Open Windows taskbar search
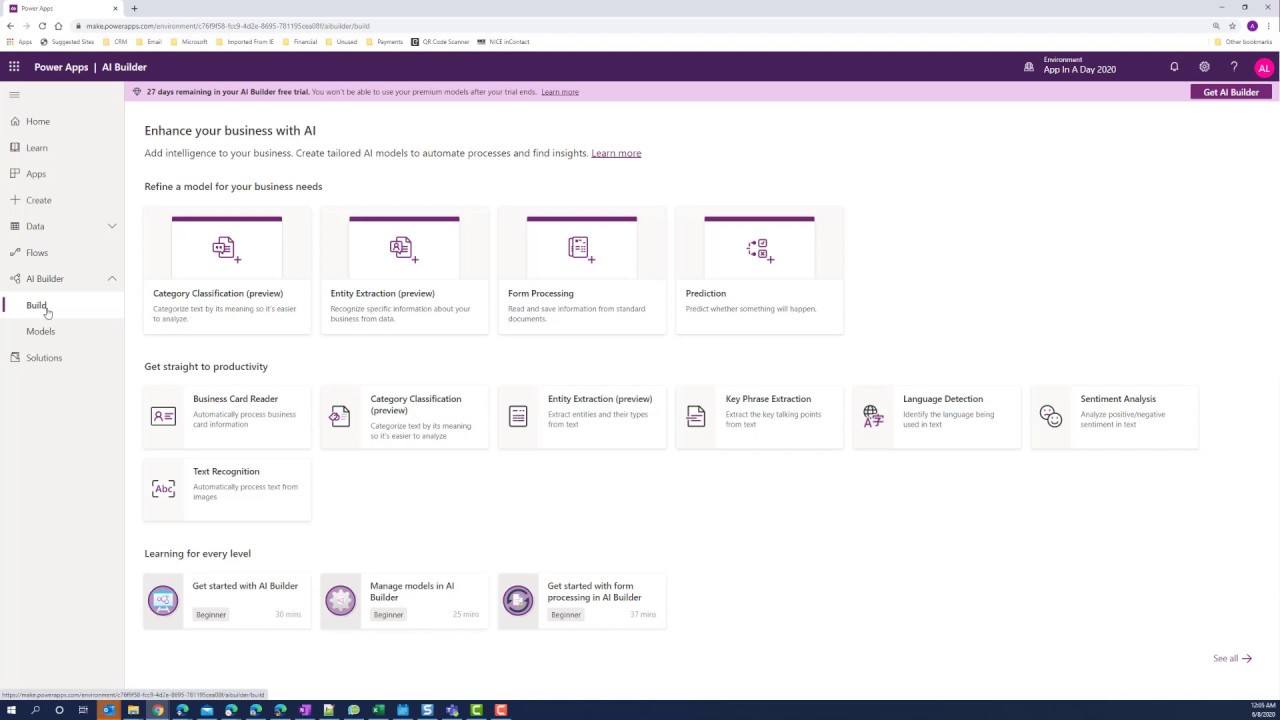 [35, 710]
